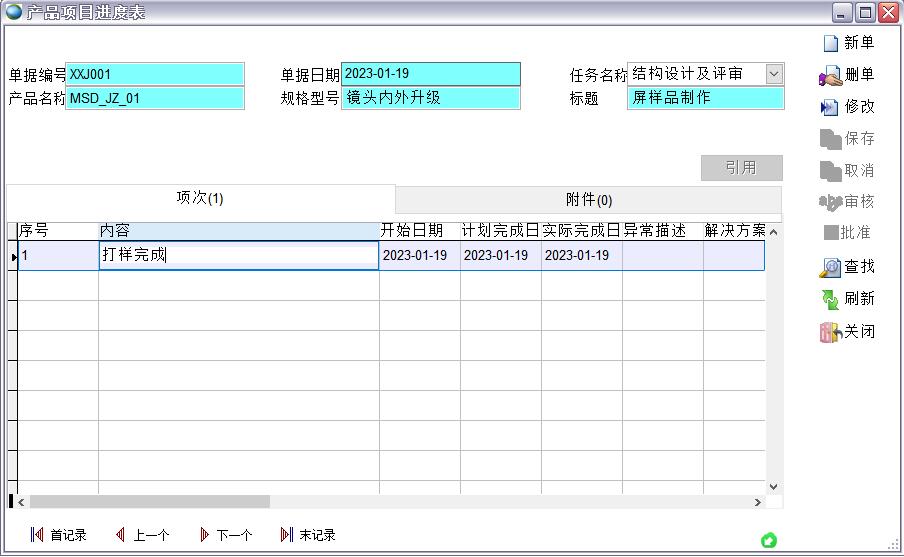
Task: Click the 内容 cell containing 打样完成
Action: [x=238, y=255]
